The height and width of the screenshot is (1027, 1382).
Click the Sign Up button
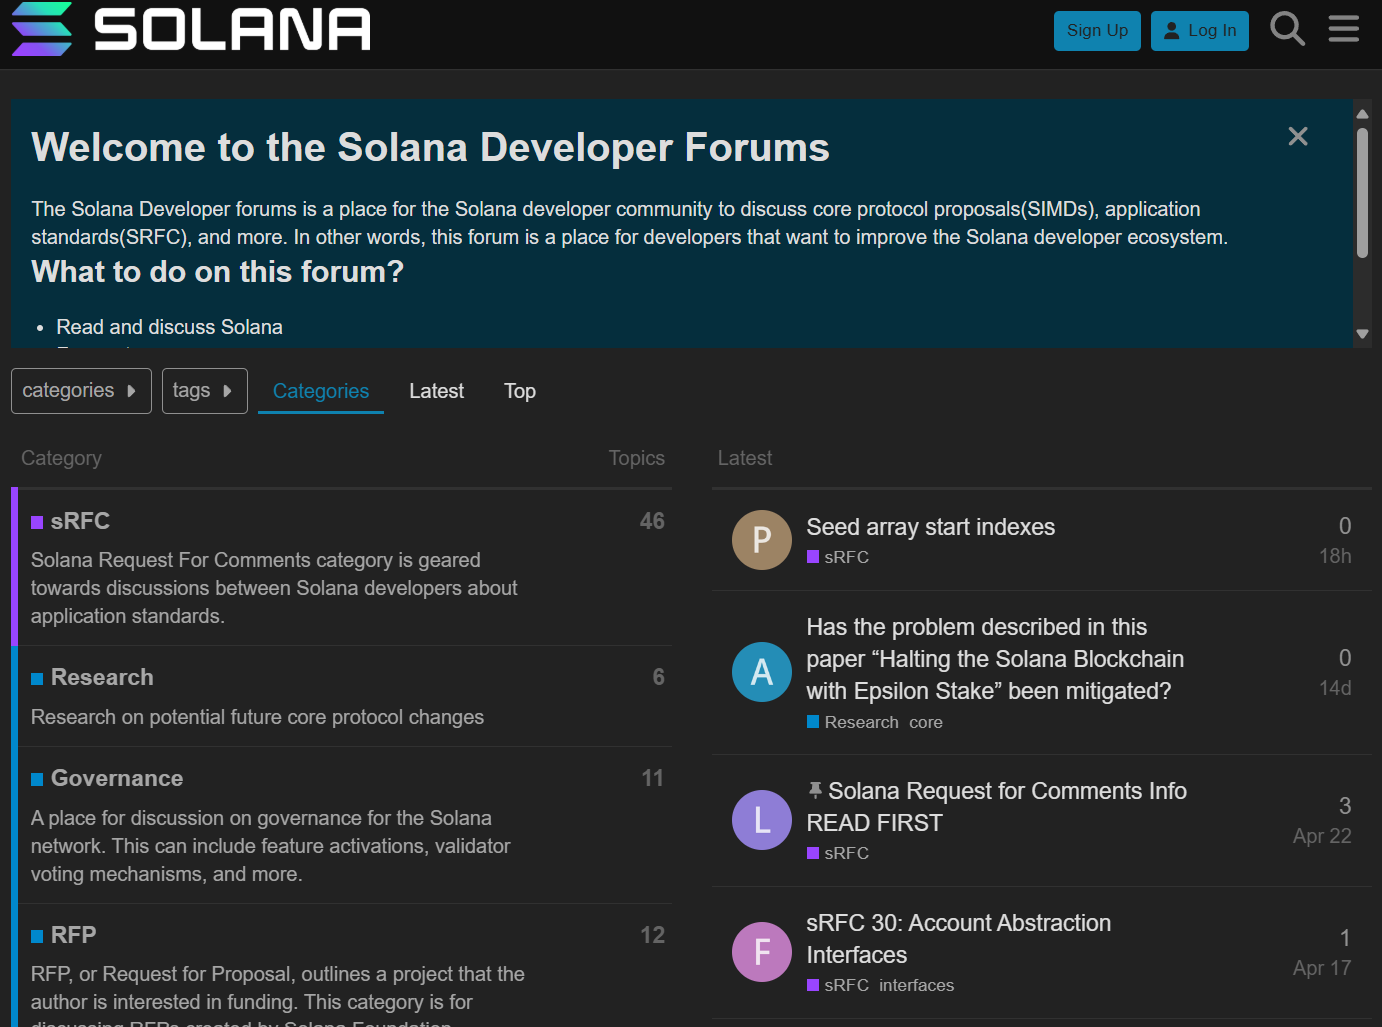1097,31
